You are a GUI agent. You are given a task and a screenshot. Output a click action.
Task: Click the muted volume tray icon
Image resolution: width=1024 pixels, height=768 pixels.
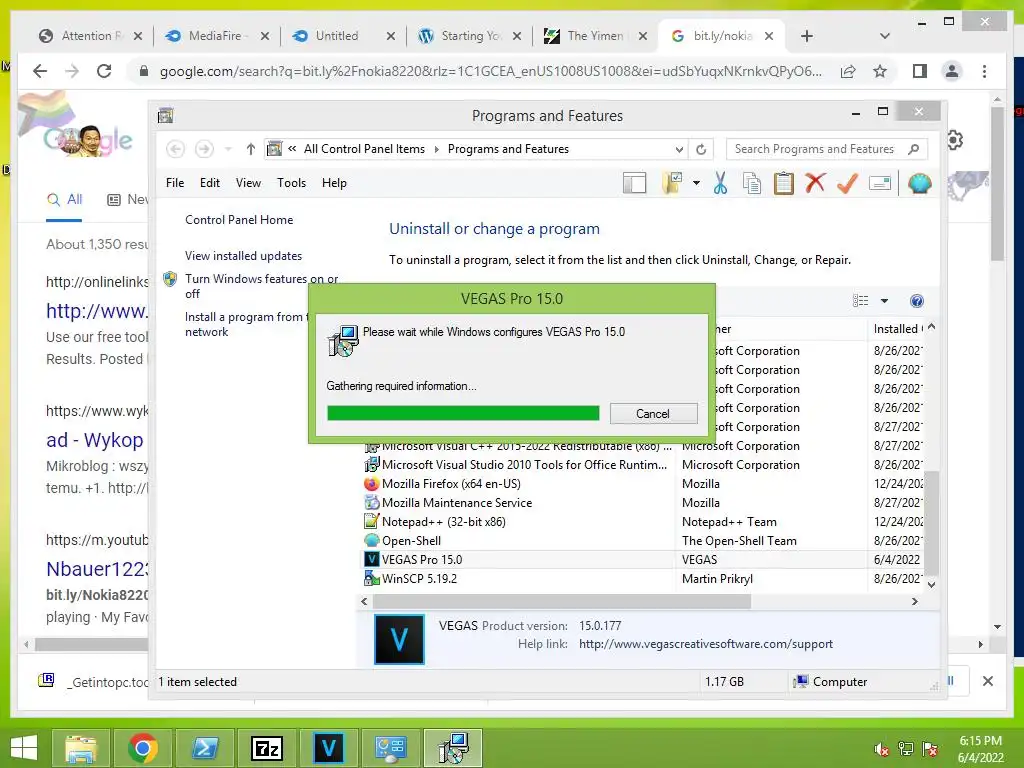point(881,749)
